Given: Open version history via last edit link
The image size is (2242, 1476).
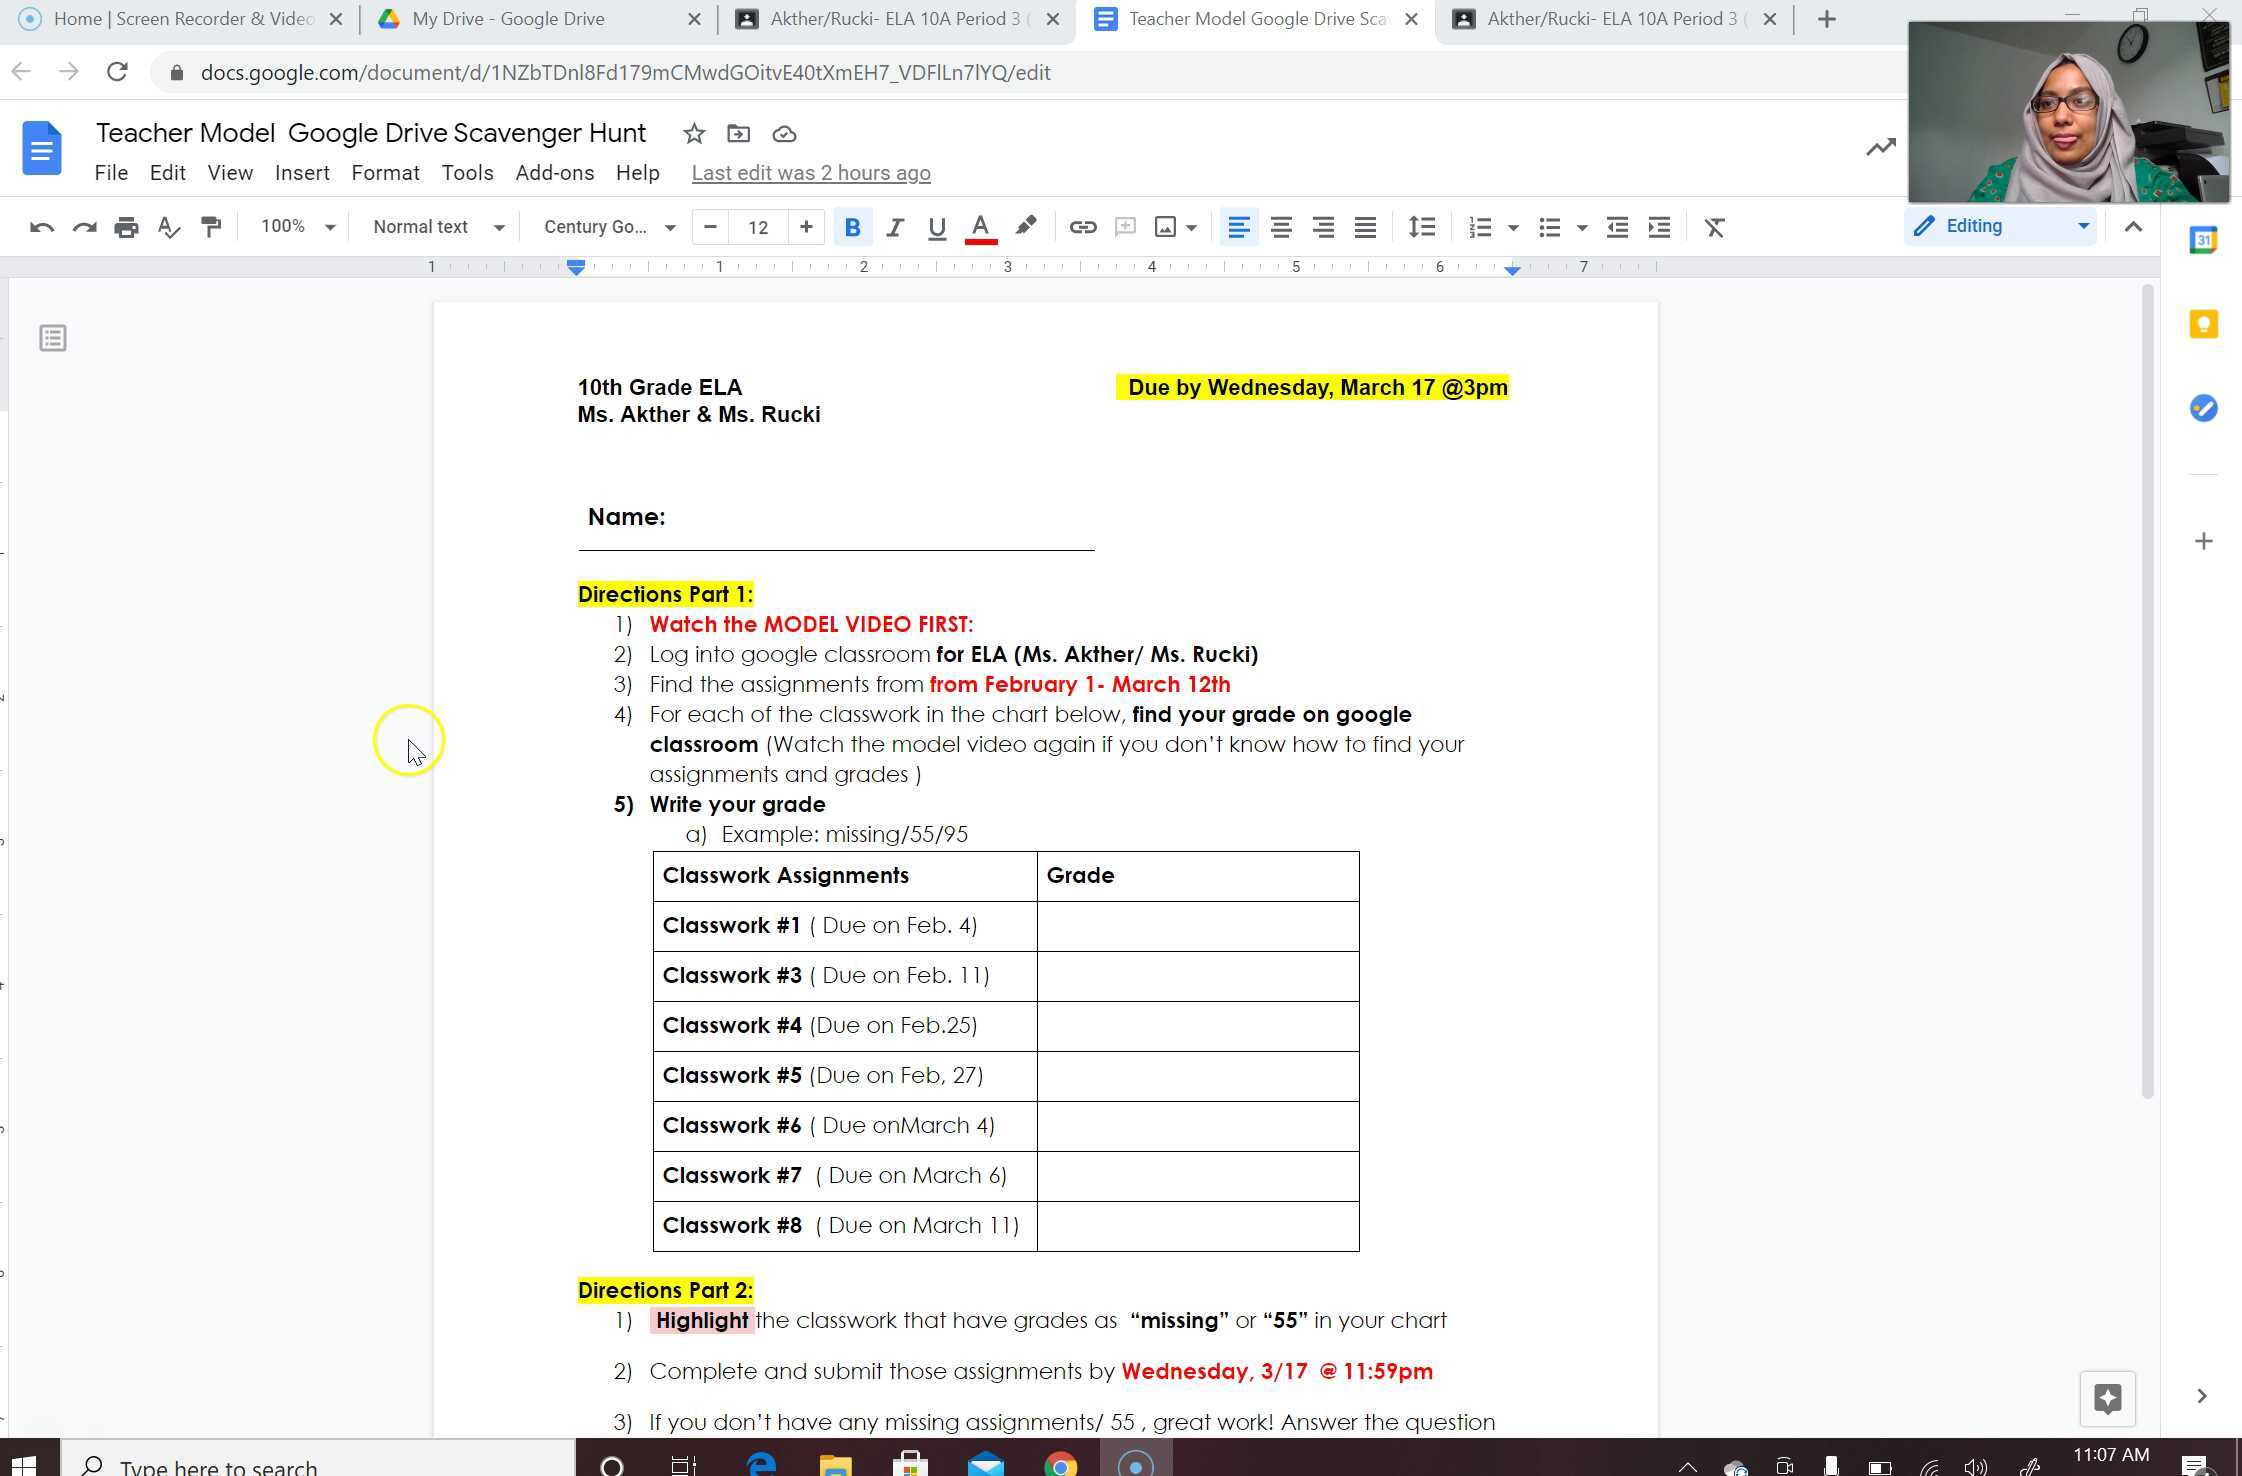Looking at the screenshot, I should point(810,172).
